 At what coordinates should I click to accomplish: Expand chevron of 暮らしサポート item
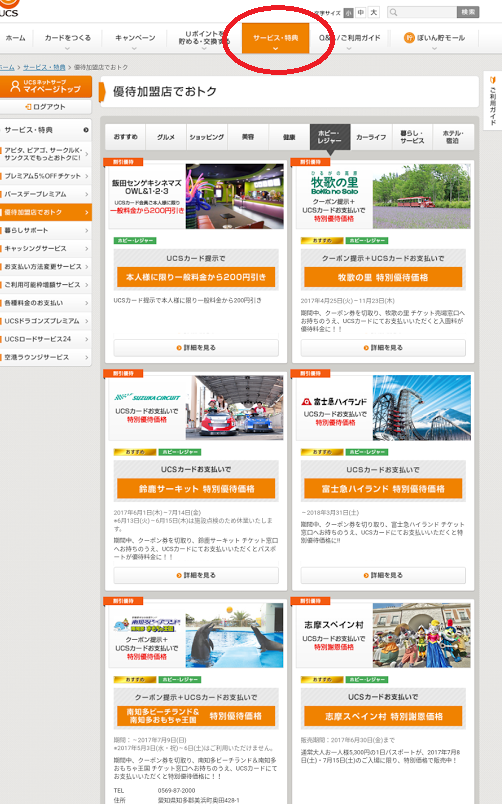[87, 230]
